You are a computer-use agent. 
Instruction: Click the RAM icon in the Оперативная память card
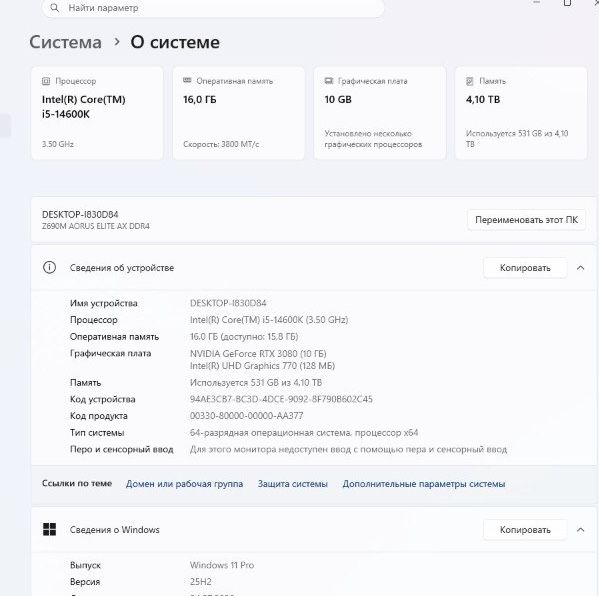[187, 81]
